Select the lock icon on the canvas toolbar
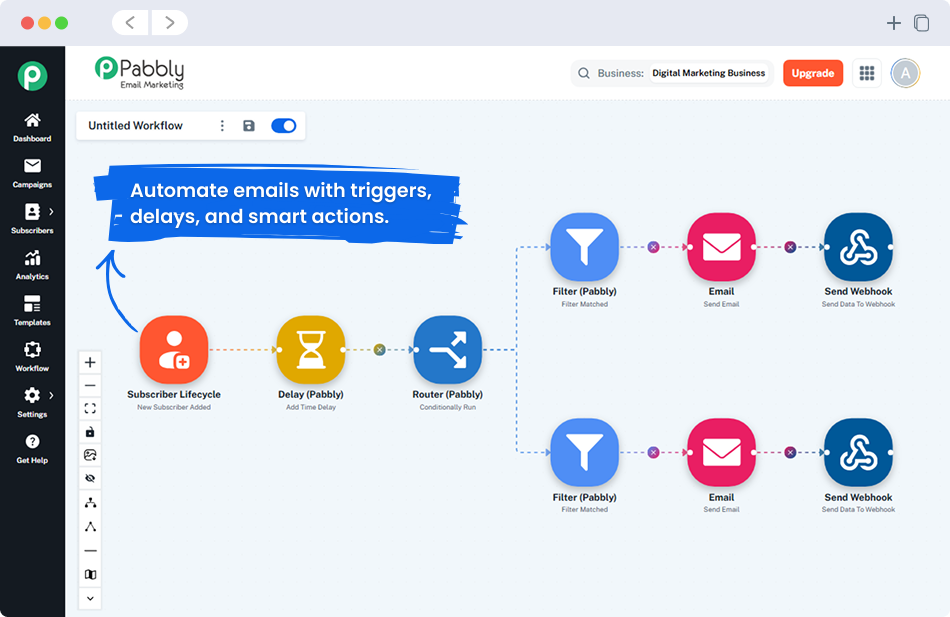Viewport: 950px width, 617px height. click(90, 431)
